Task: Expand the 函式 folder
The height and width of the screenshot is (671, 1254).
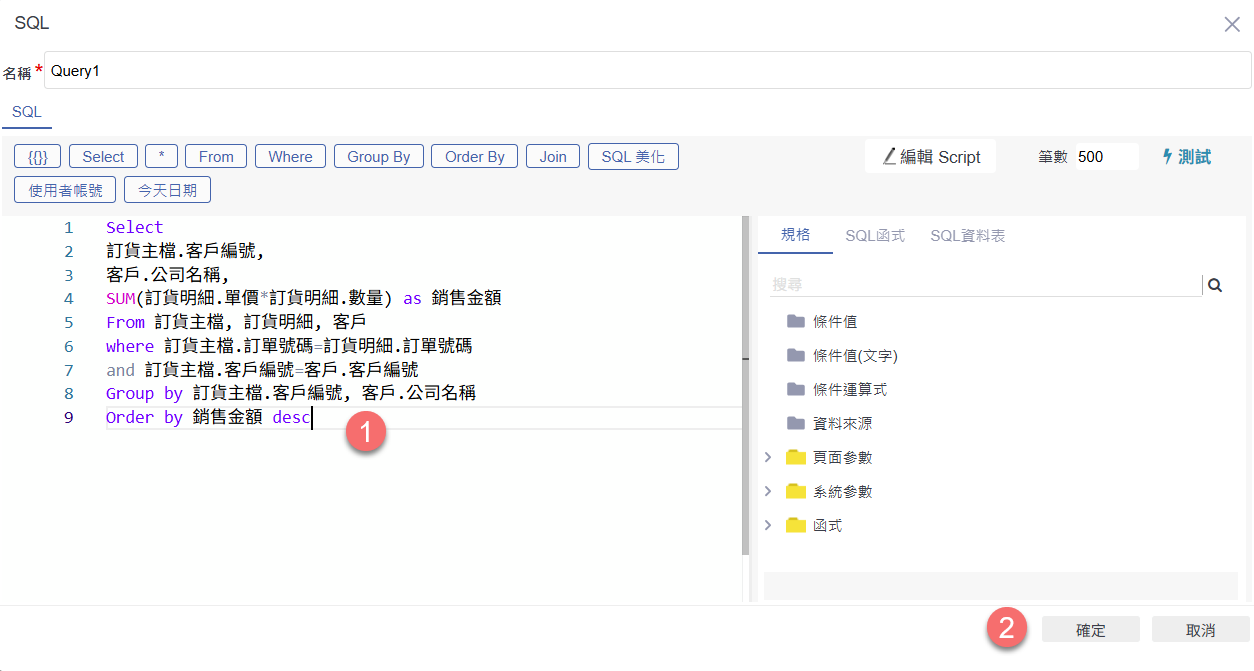Action: (768, 526)
